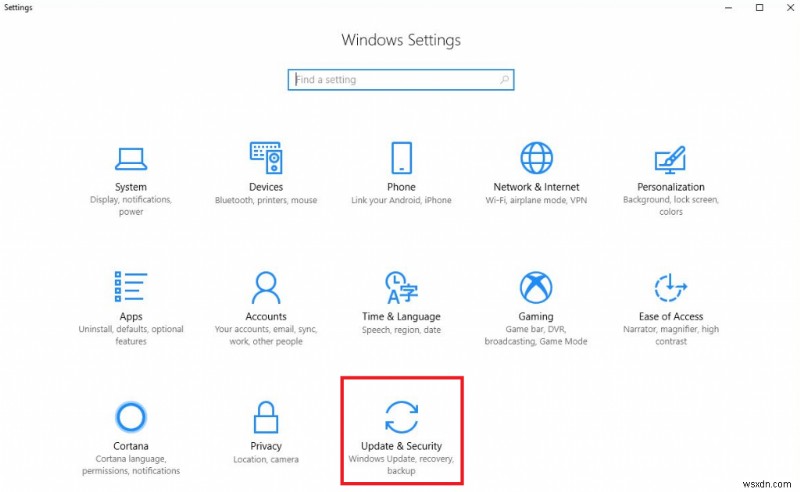Click the Windows Settings heading

coord(401,40)
